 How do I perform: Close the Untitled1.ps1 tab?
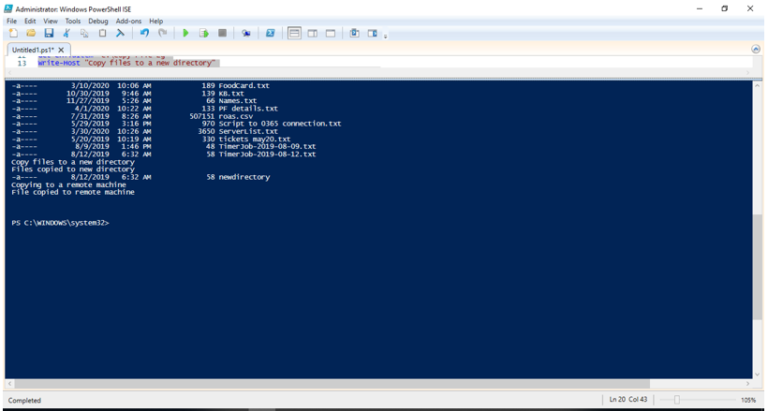pyautogui.click(x=61, y=50)
